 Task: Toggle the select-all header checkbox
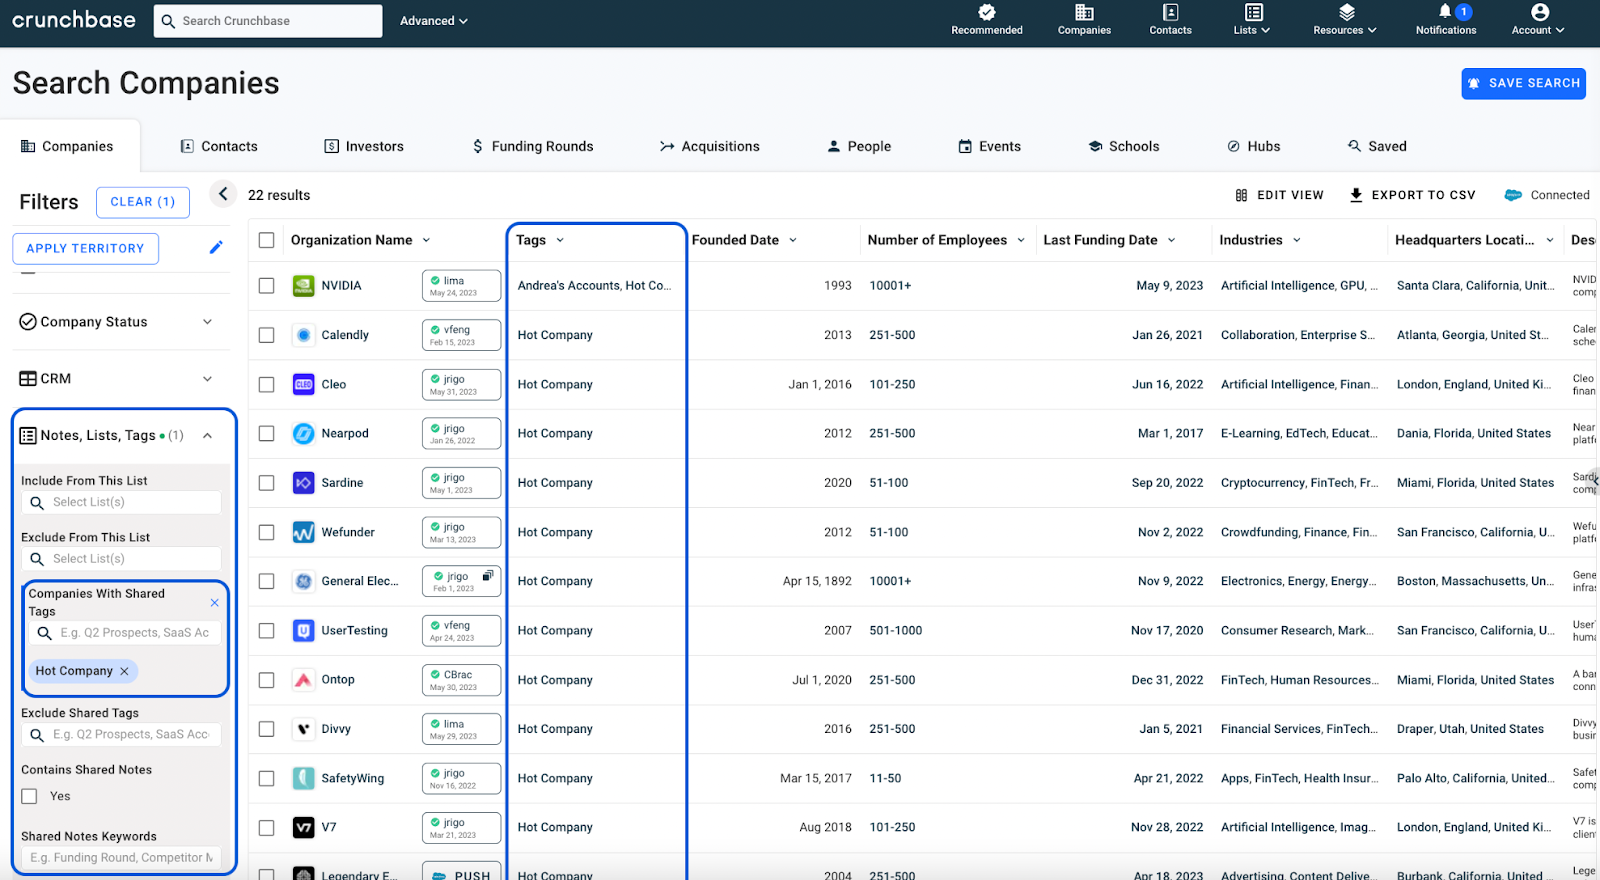tap(266, 240)
